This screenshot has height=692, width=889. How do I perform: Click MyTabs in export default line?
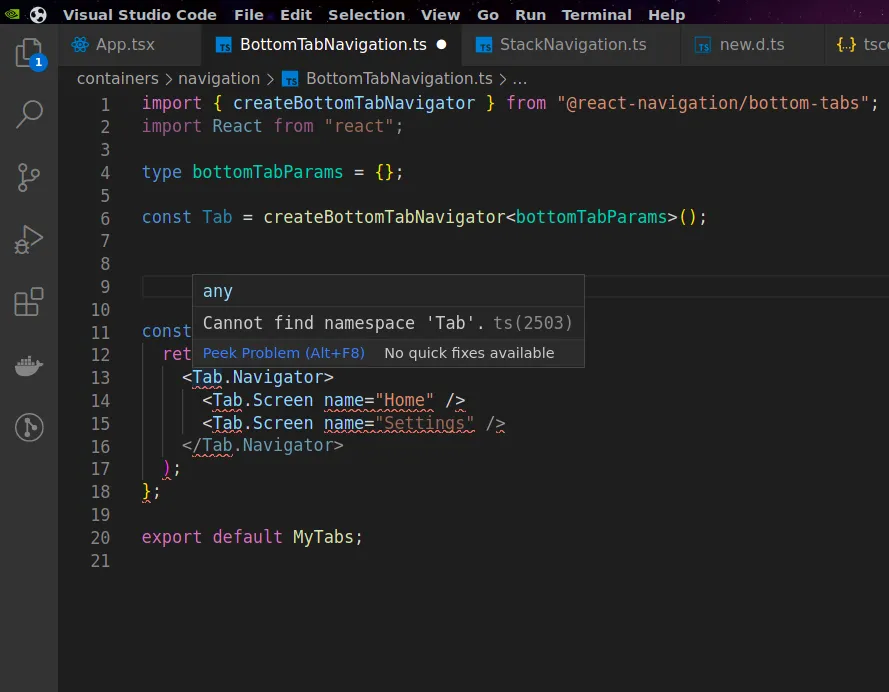coord(323,537)
